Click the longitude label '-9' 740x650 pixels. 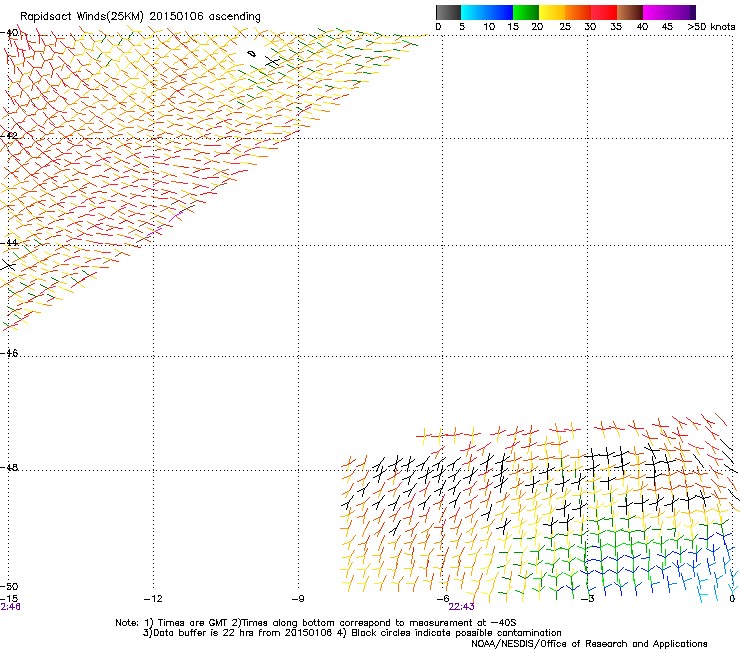298,599
